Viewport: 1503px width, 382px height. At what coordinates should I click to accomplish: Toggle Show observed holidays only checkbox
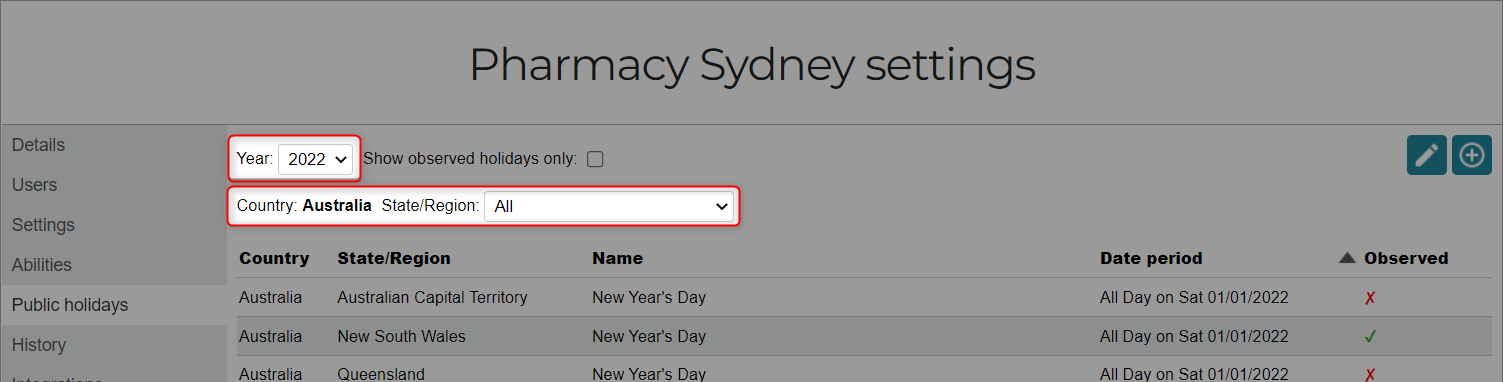click(x=595, y=159)
